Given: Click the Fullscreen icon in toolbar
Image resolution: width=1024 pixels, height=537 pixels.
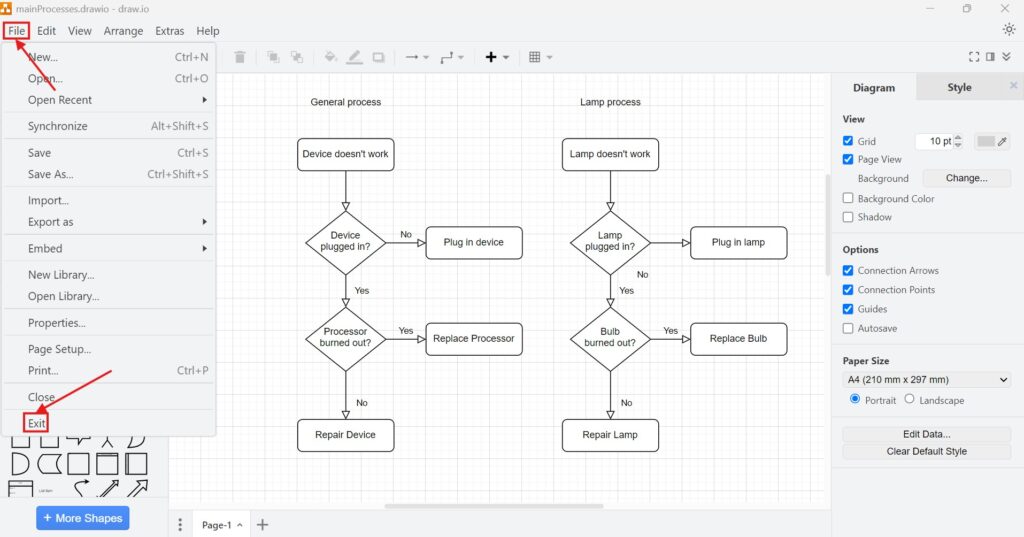Looking at the screenshot, I should pyautogui.click(x=975, y=57).
